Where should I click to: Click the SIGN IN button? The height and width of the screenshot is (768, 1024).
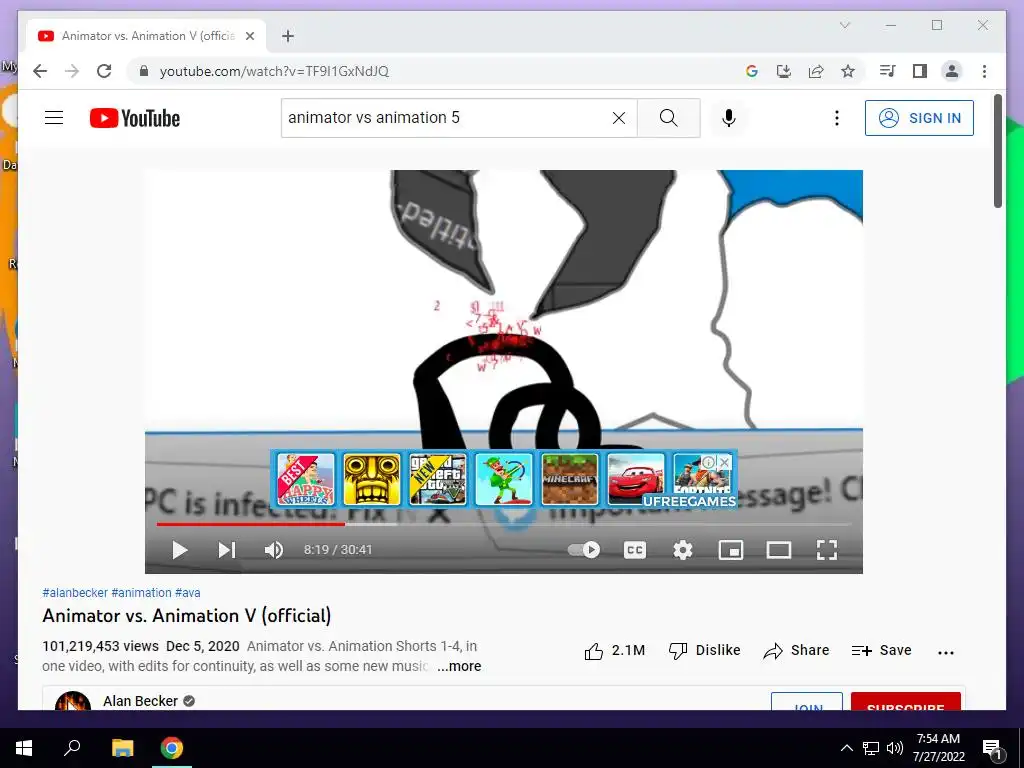919,118
